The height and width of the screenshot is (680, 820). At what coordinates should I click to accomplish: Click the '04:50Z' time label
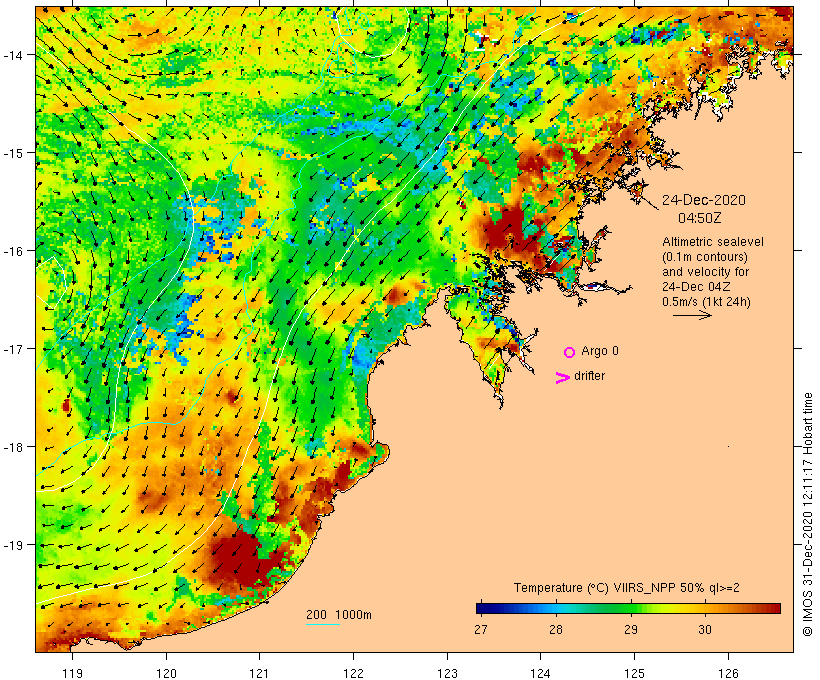[699, 218]
